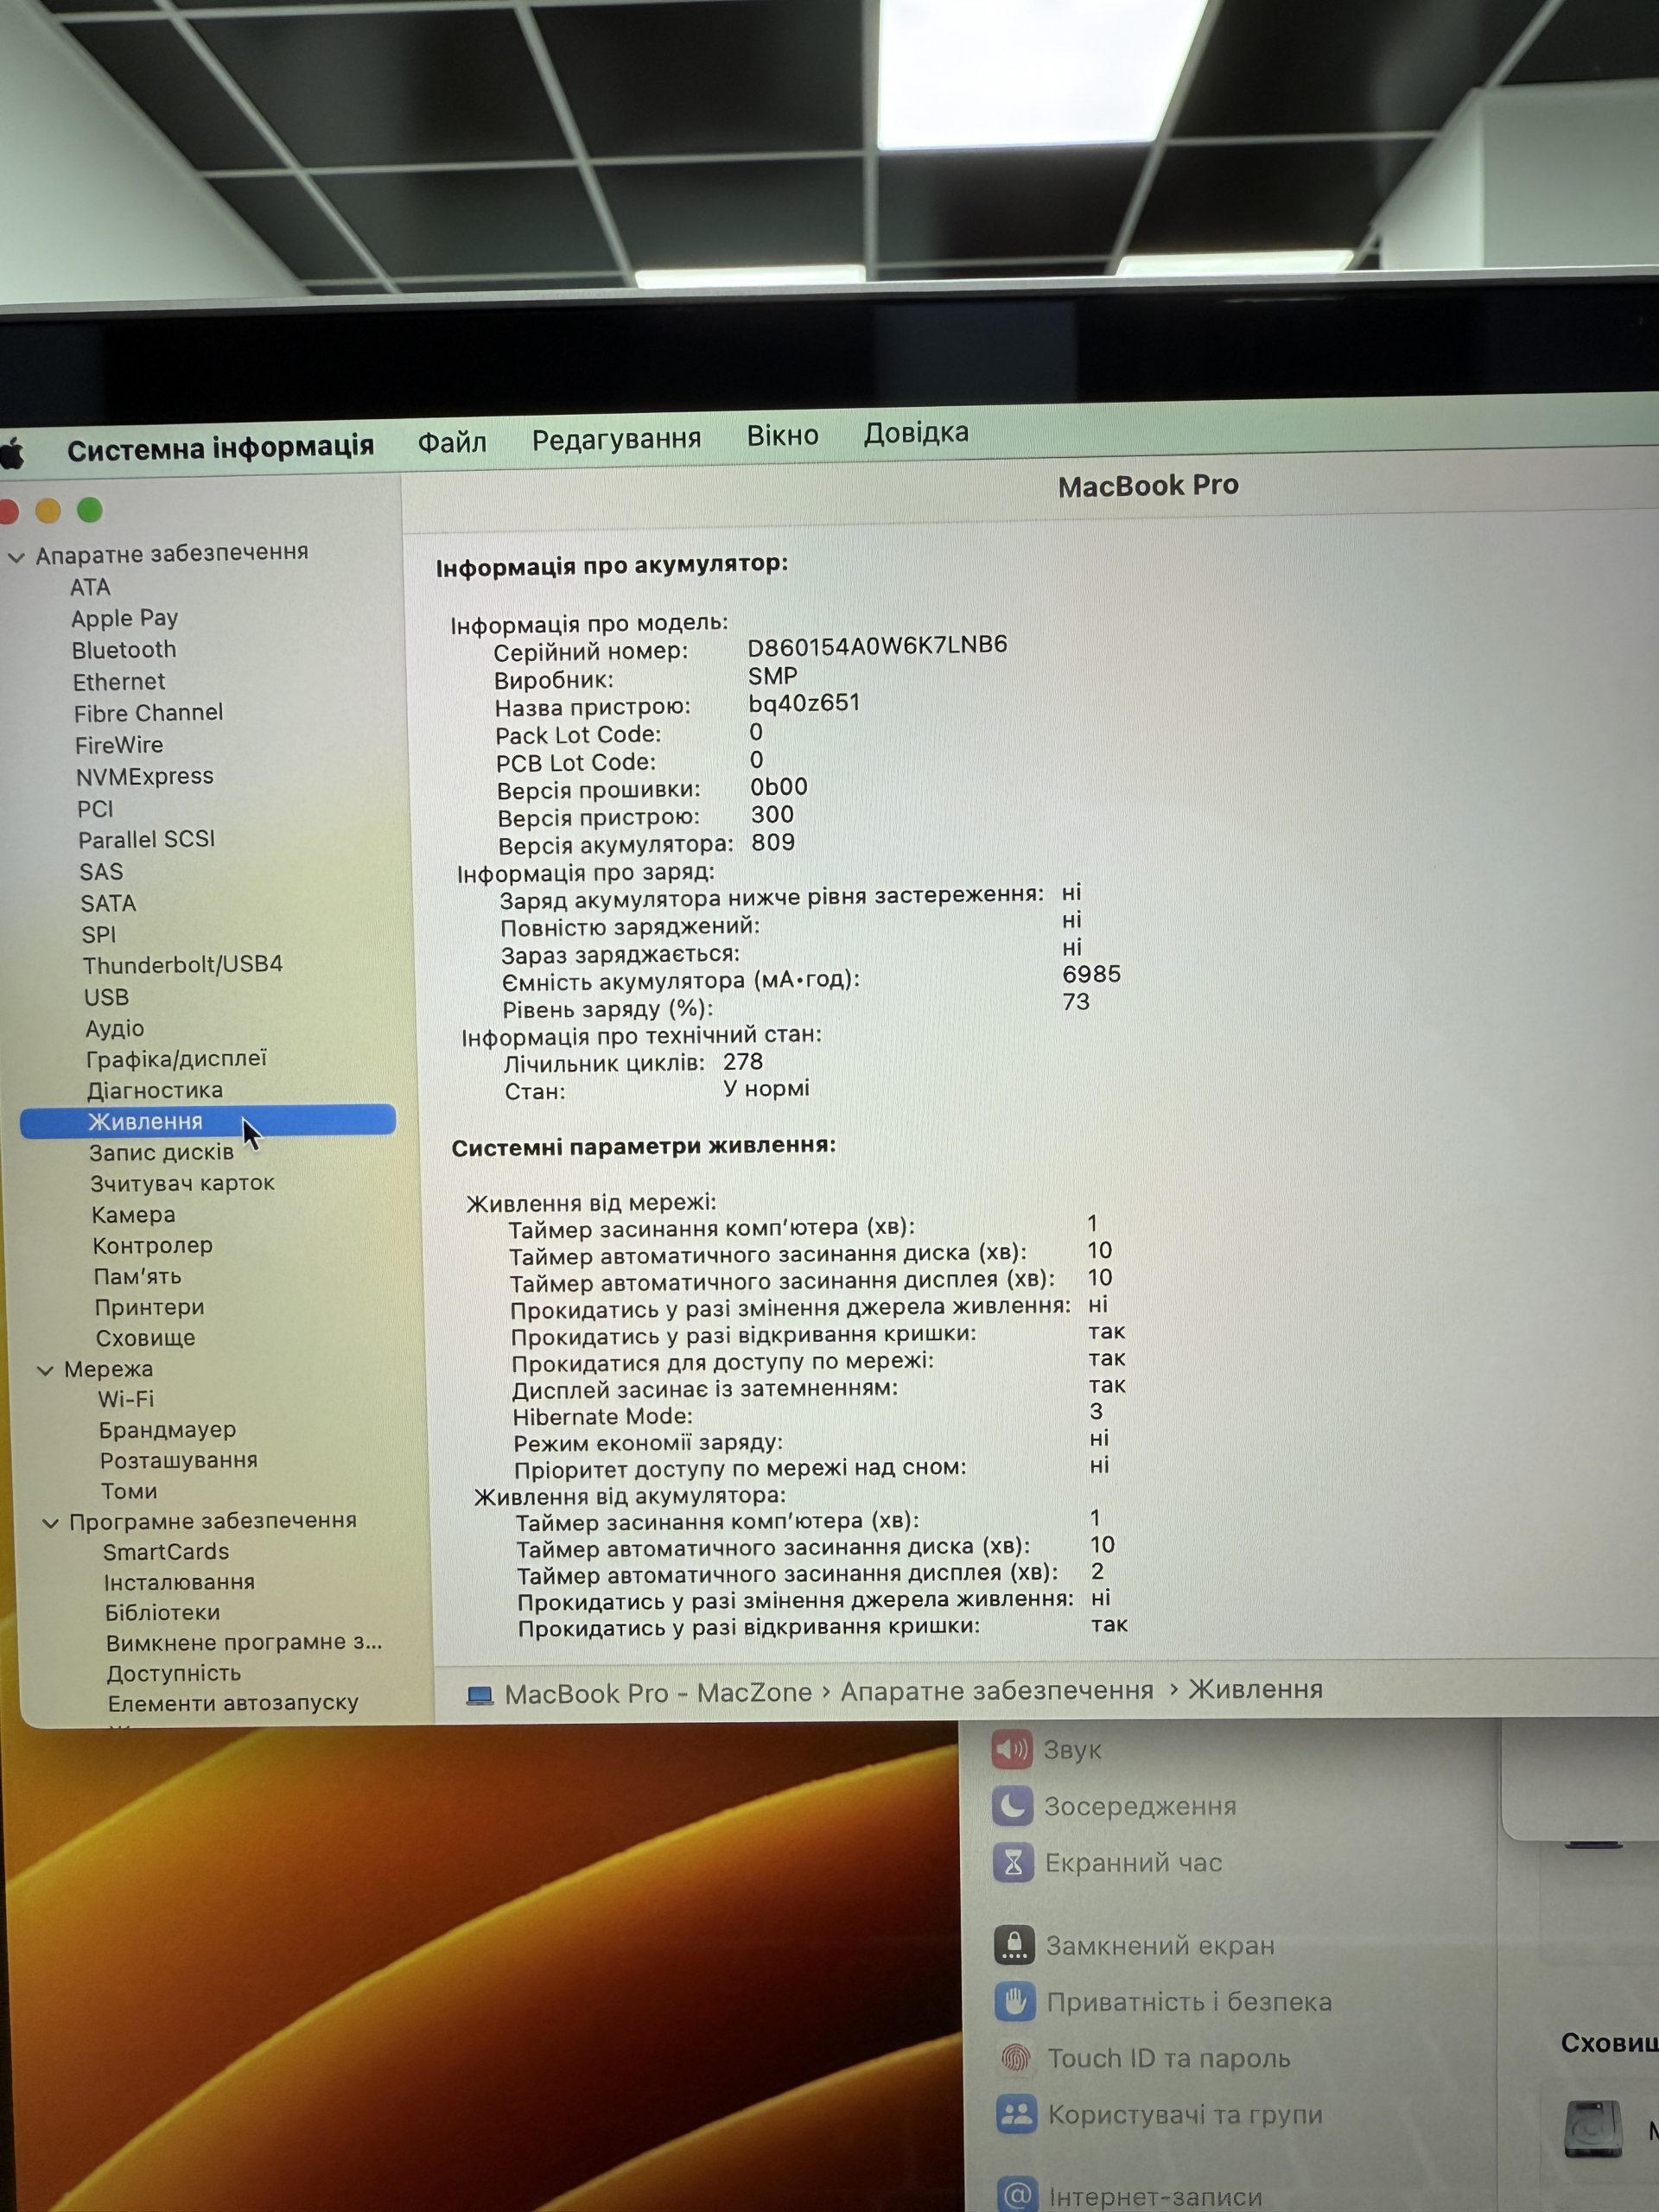Image resolution: width=1659 pixels, height=2212 pixels.
Task: Click MacBook Pro – MacZone in path bar
Action: pyautogui.click(x=658, y=1693)
